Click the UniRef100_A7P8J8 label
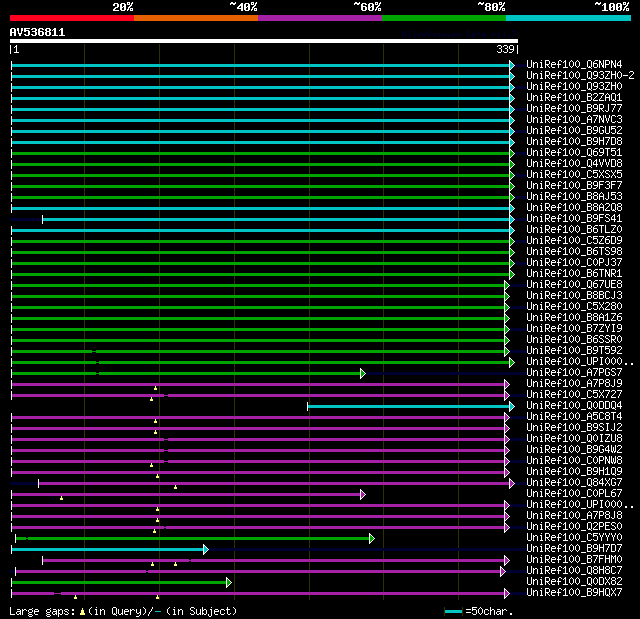The width and height of the screenshot is (640, 619). (x=574, y=516)
